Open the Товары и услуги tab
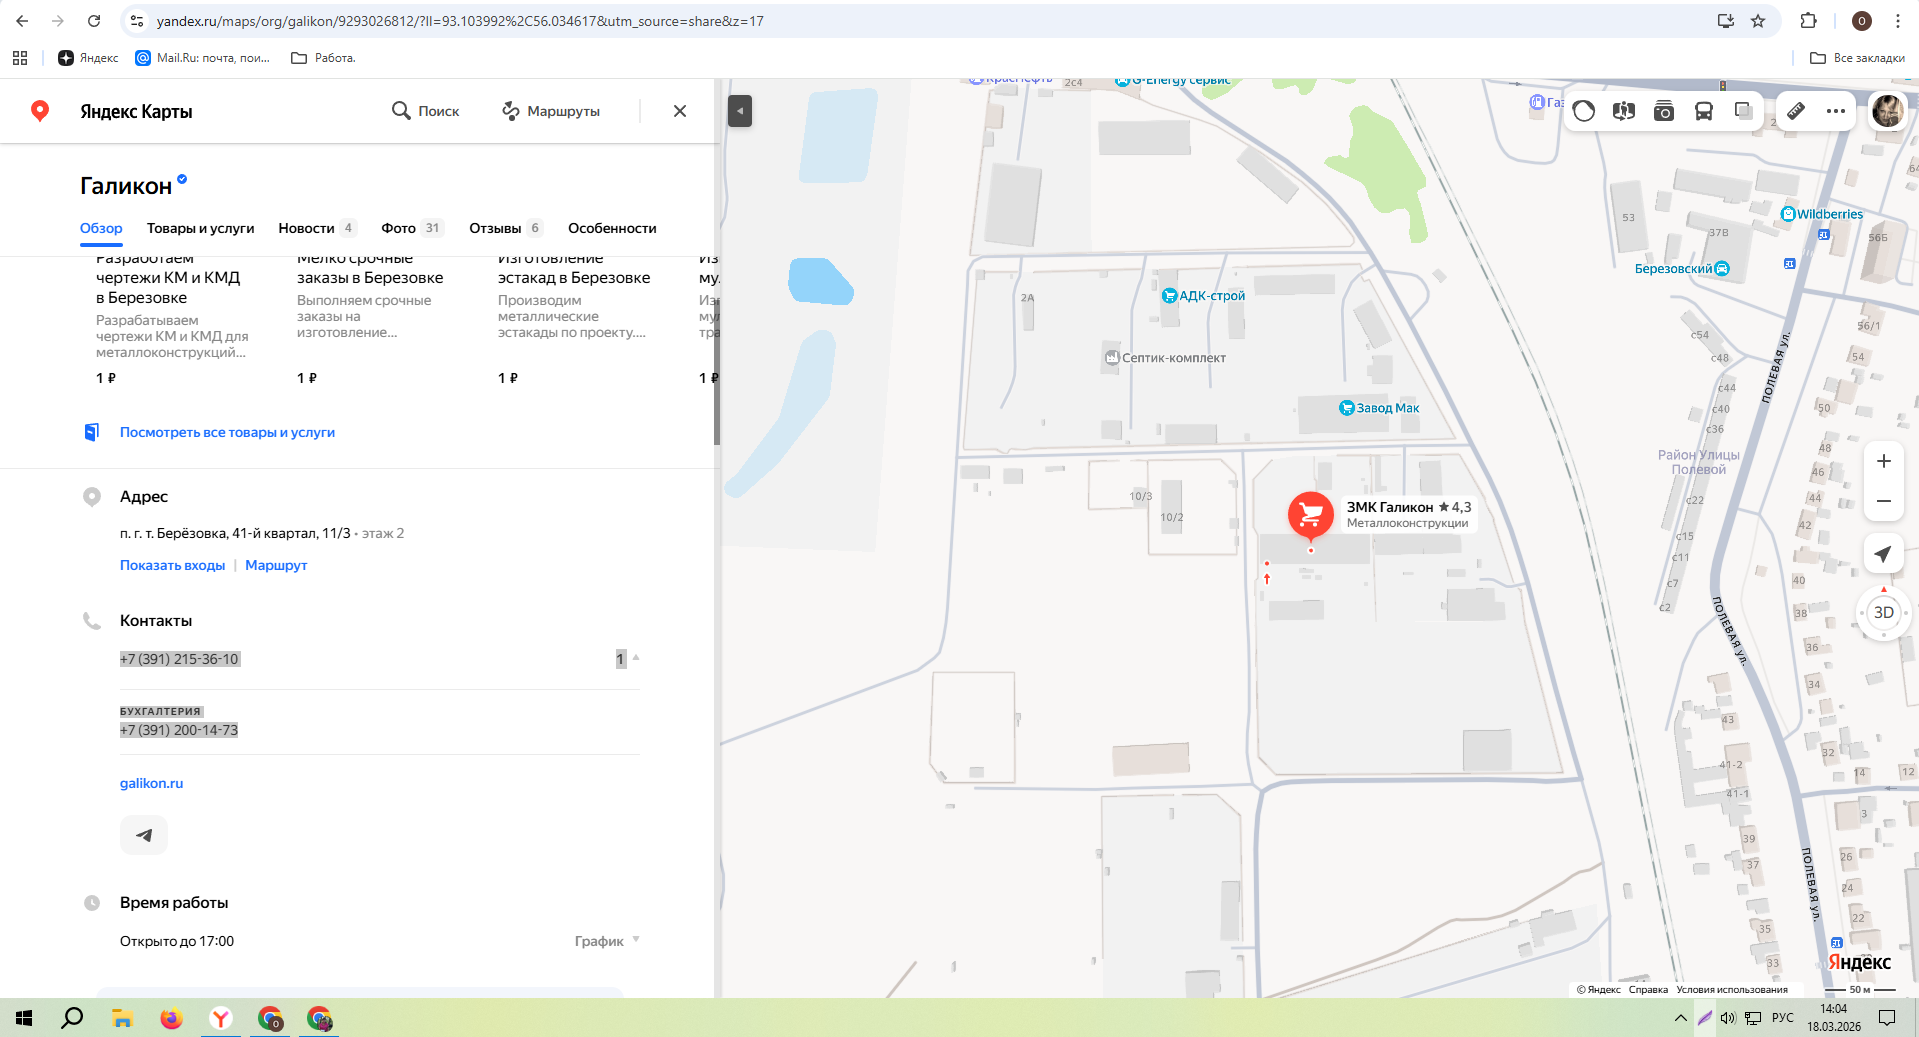Viewport: 1919px width, 1037px height. click(200, 228)
